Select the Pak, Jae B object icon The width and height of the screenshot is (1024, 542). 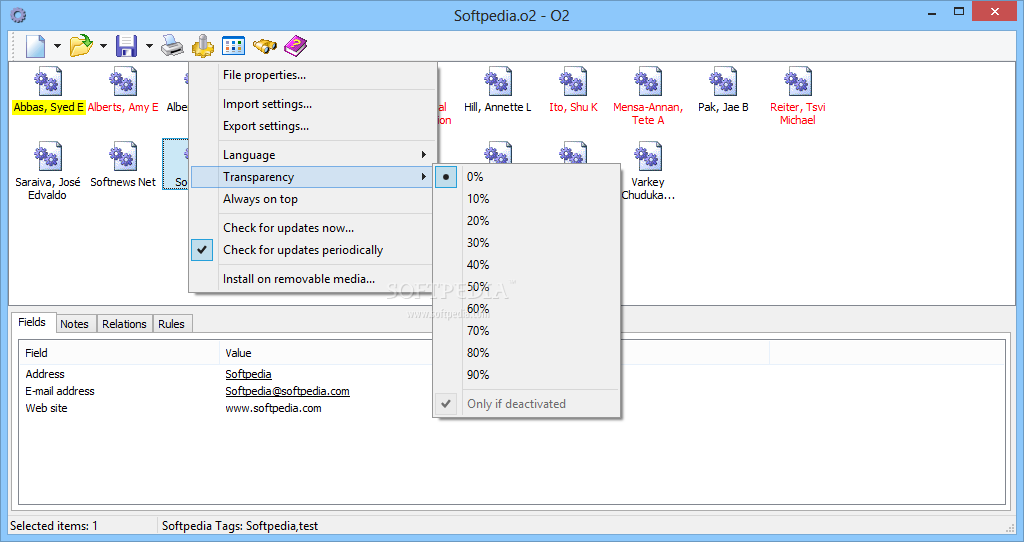click(723, 82)
